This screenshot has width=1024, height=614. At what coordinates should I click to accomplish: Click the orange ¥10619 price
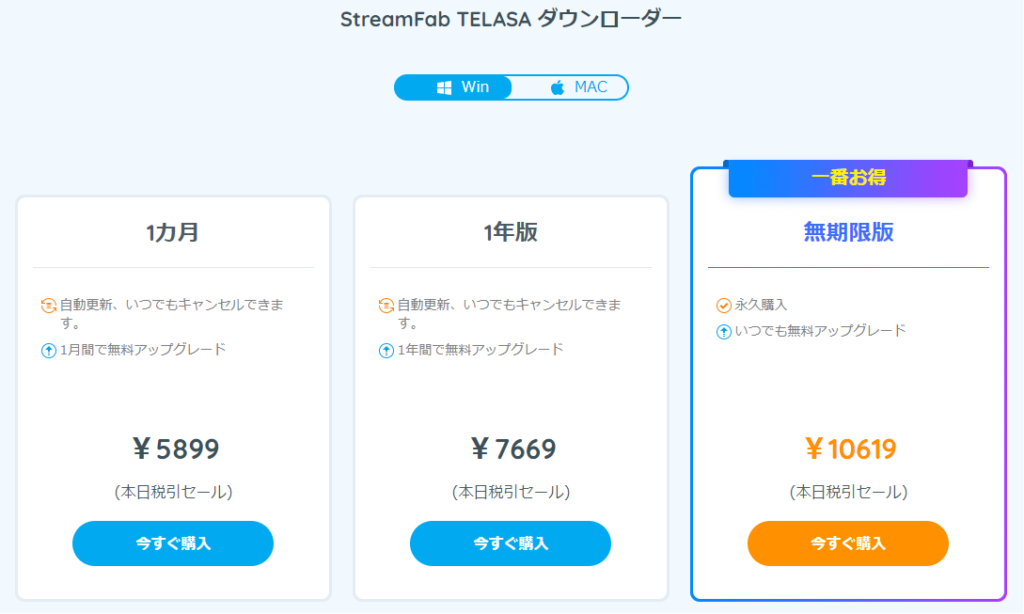point(850,449)
